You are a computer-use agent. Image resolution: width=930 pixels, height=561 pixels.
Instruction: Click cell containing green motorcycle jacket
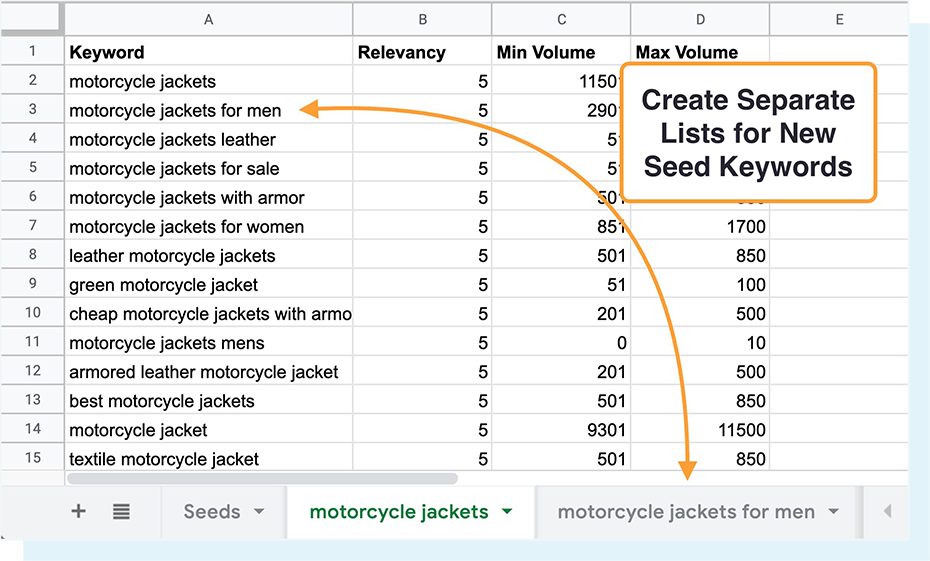coord(208,285)
